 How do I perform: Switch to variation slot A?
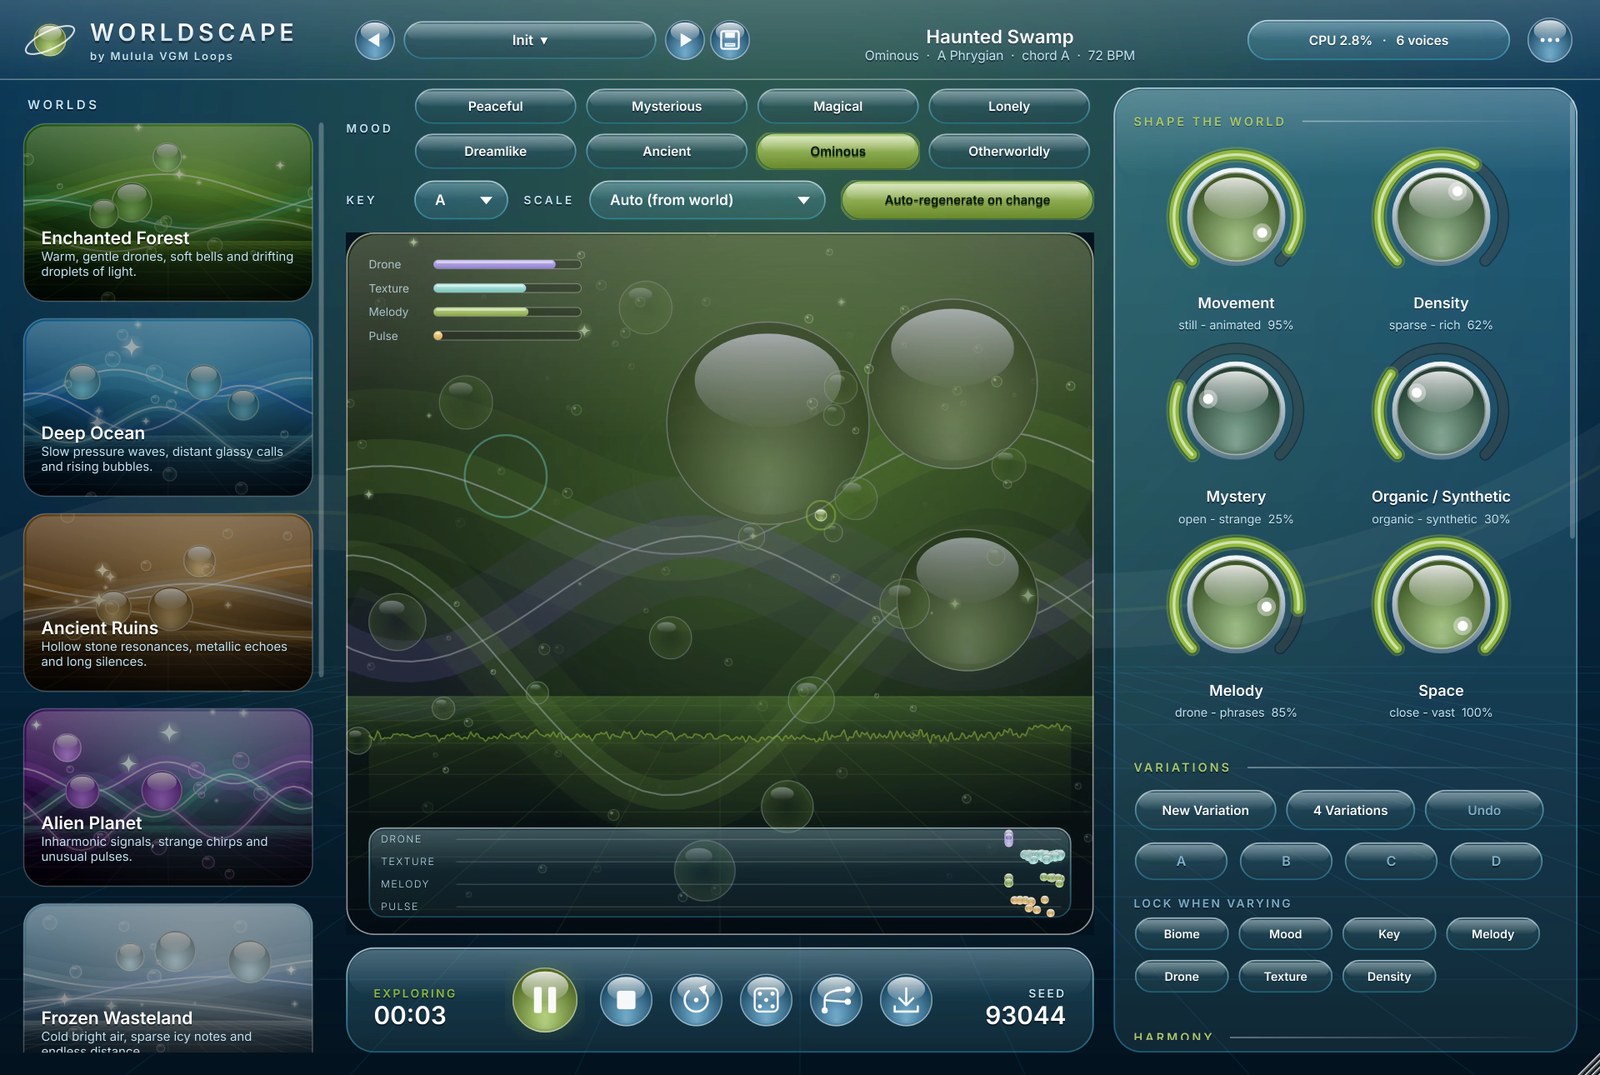[1181, 861]
